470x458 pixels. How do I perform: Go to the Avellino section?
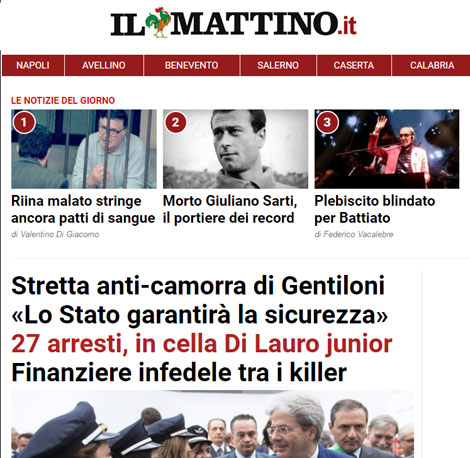coord(104,65)
